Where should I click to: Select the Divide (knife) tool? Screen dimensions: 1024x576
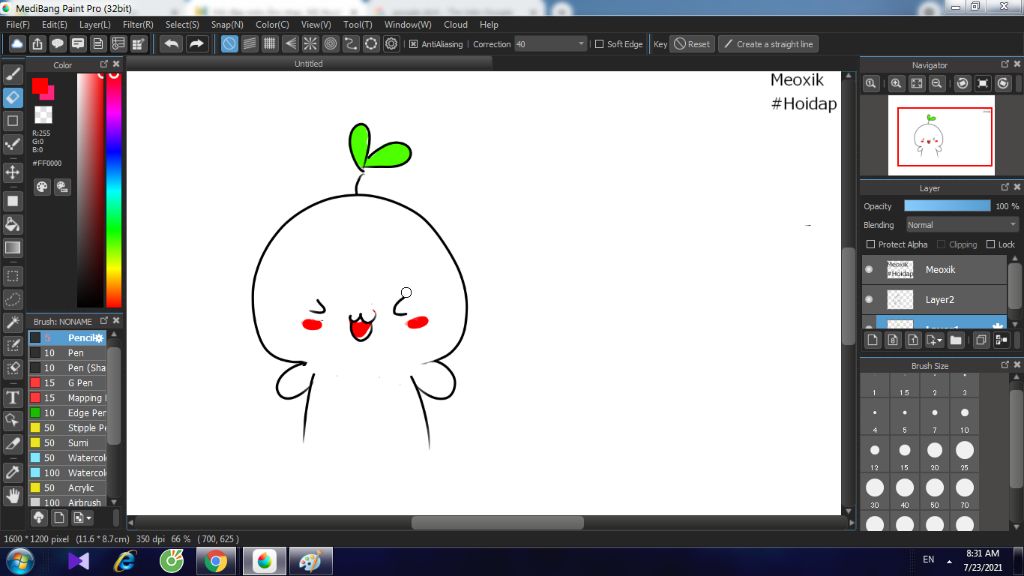12,443
